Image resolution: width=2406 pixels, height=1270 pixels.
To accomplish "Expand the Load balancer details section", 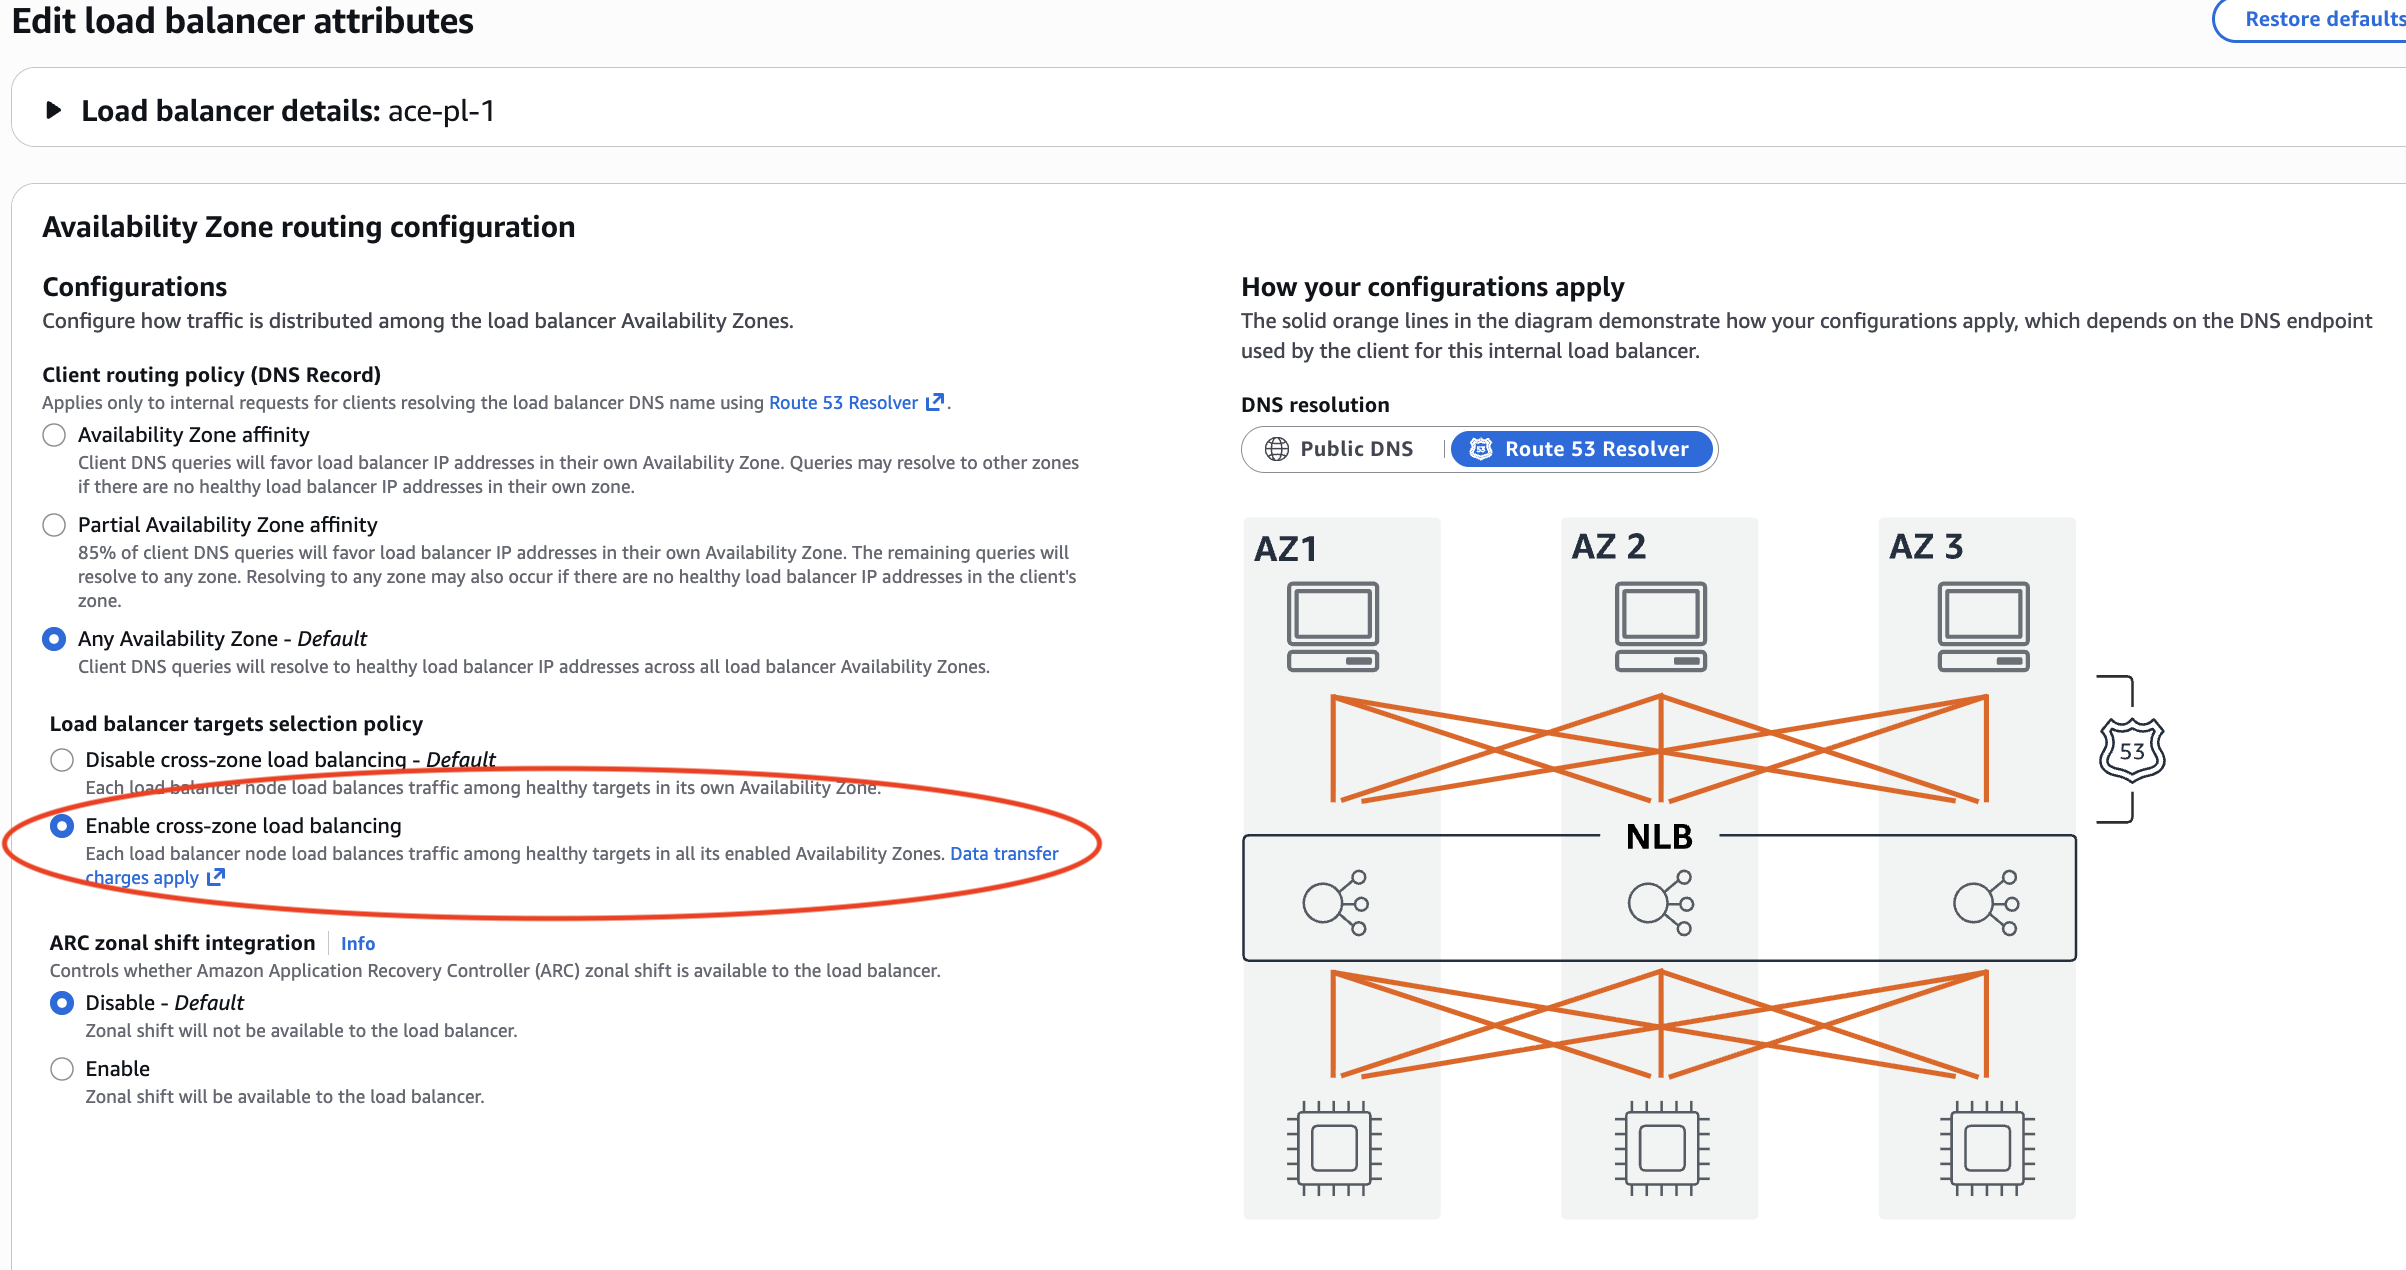I will coord(54,111).
